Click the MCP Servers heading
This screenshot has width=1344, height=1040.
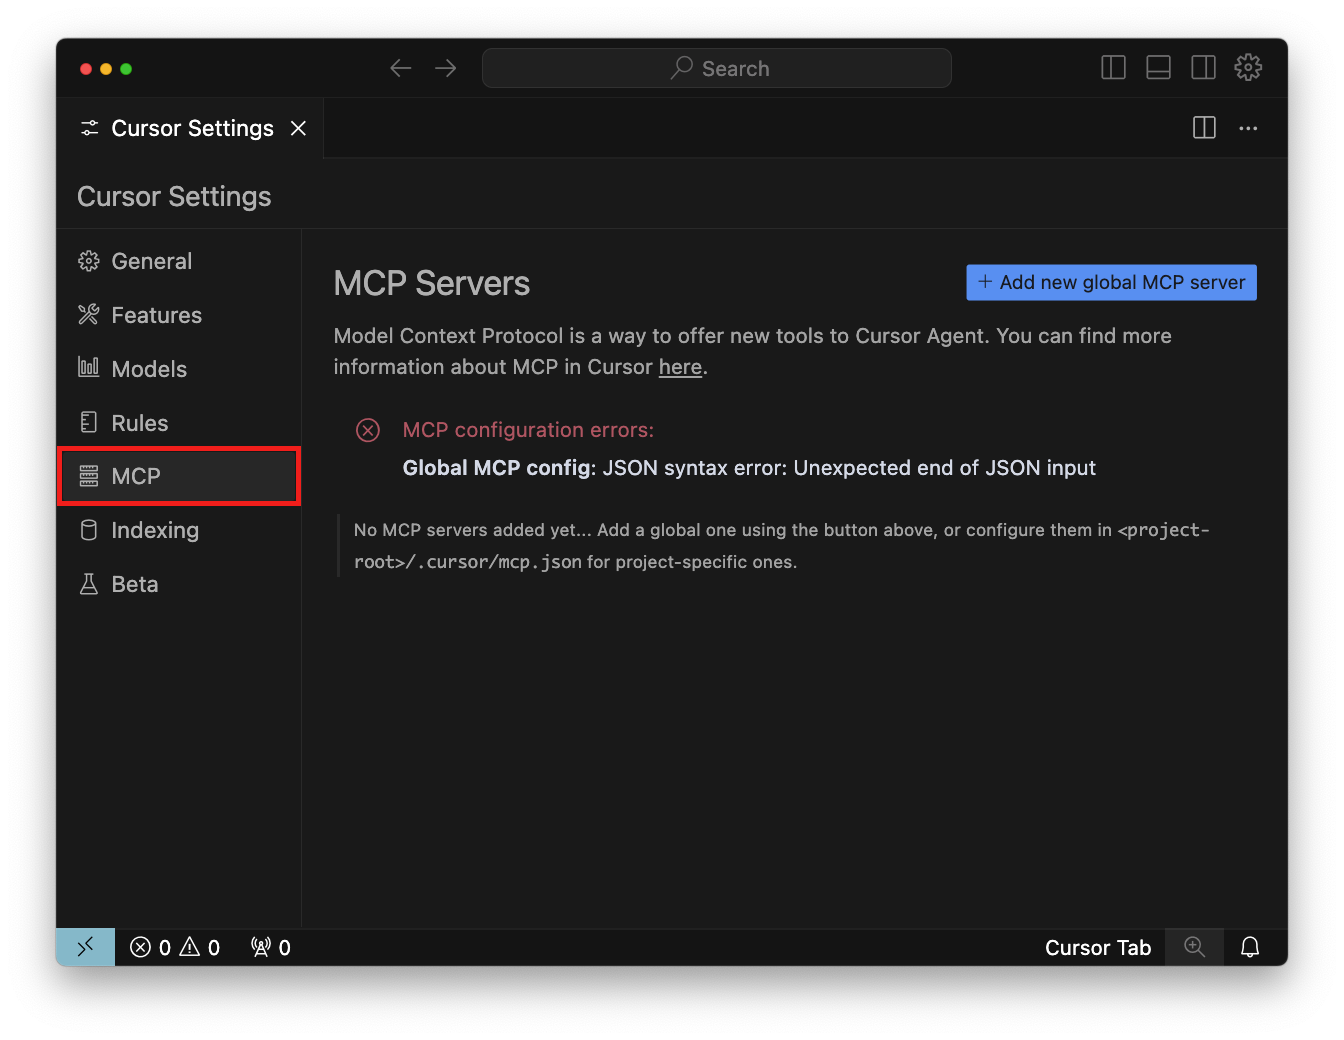click(x=432, y=284)
